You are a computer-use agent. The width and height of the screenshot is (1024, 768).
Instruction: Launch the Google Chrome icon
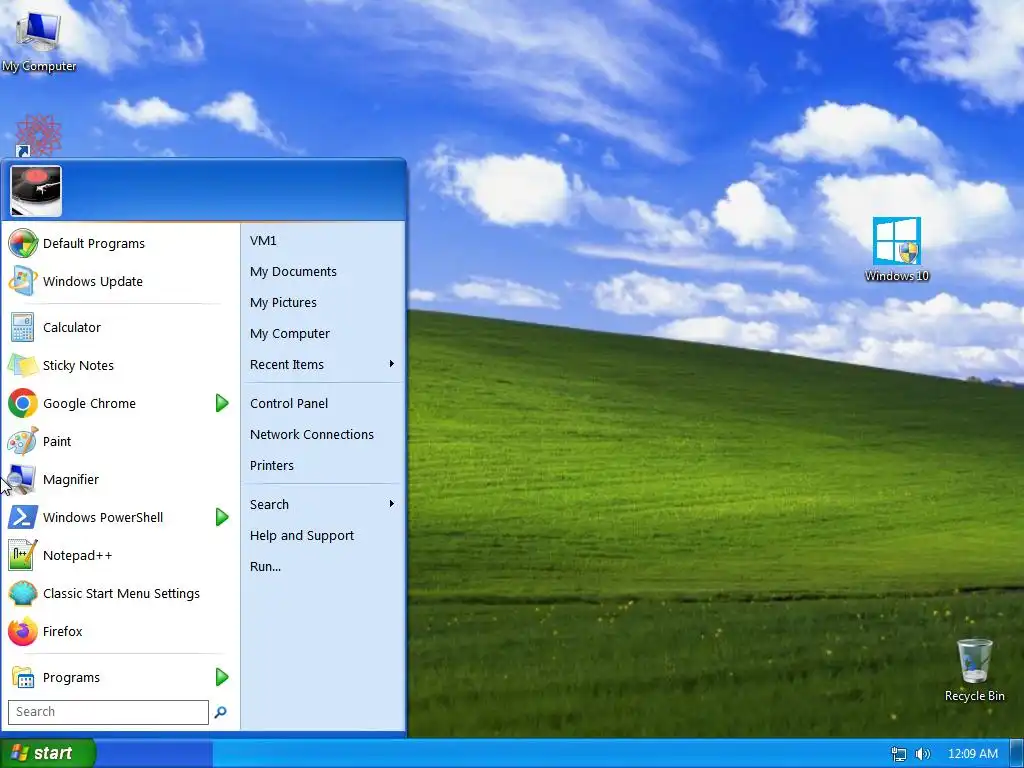pos(23,403)
